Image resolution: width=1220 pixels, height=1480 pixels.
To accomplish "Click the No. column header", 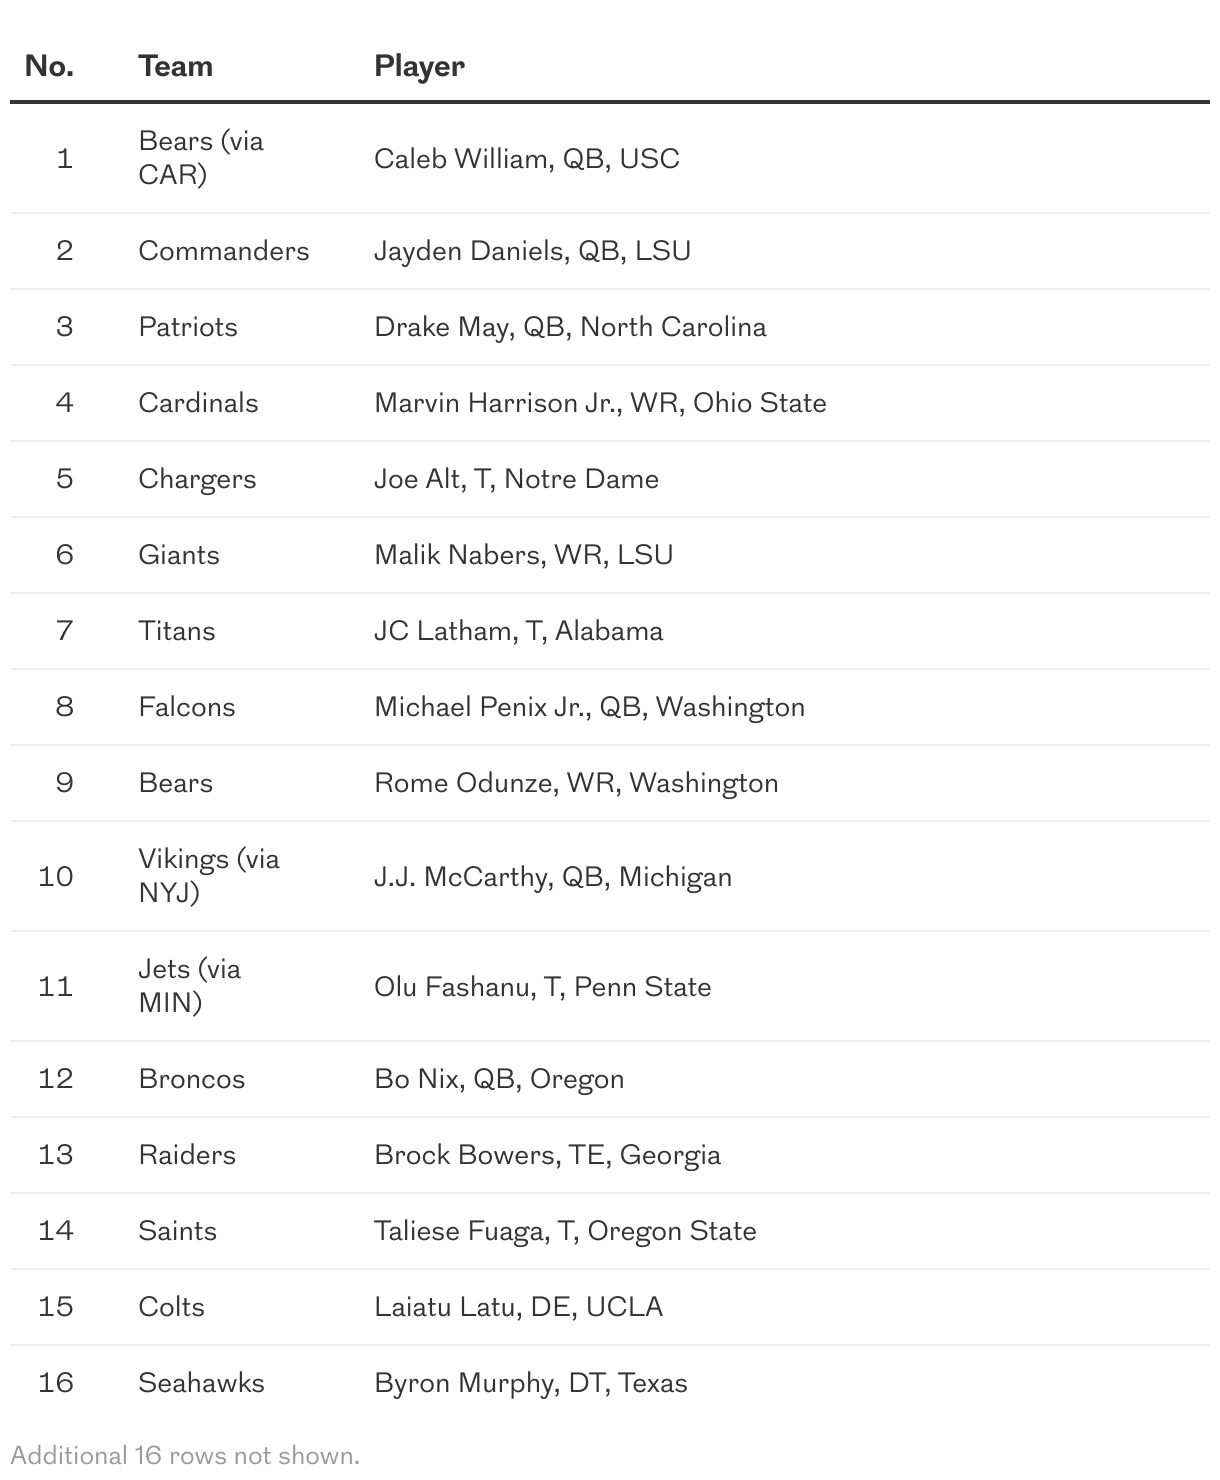I will [49, 66].
